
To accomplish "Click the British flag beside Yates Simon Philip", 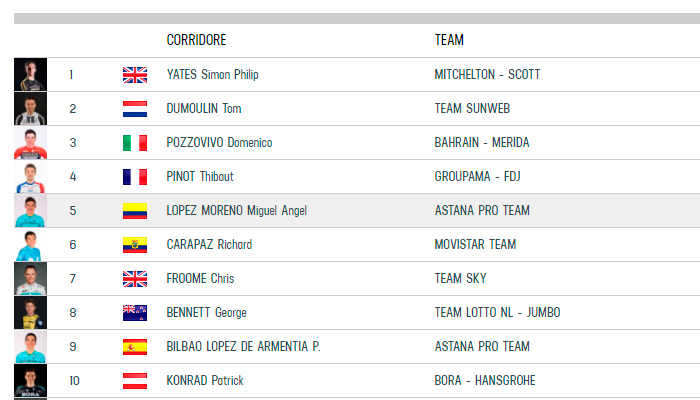I will point(135,75).
